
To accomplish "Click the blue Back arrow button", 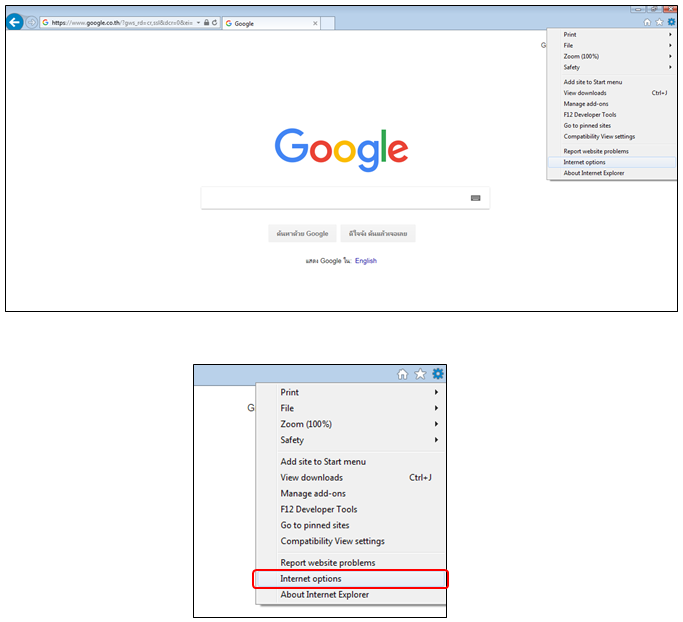I will 15,22.
